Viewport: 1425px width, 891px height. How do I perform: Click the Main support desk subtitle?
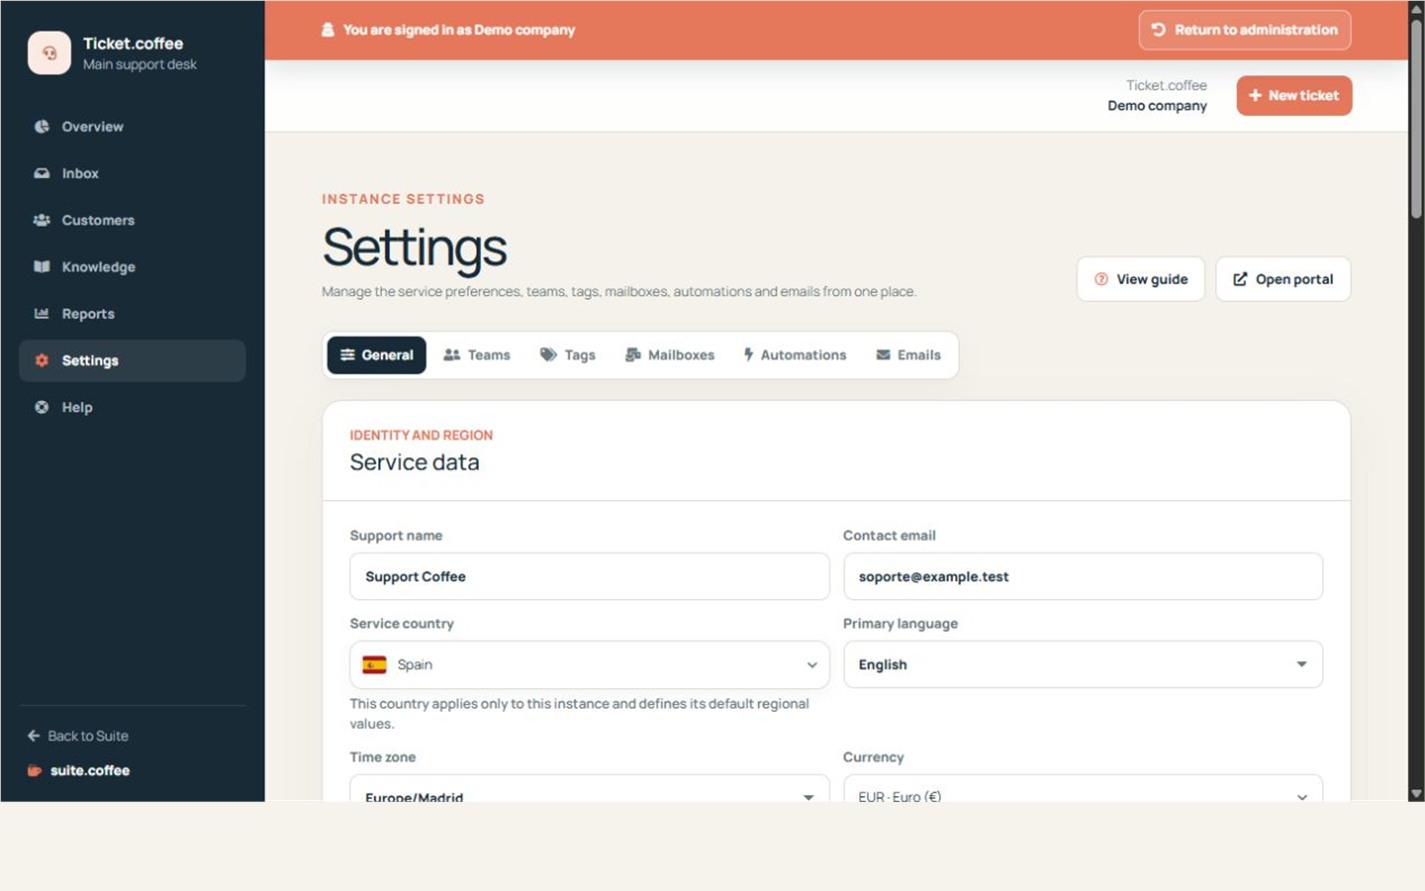pos(140,65)
